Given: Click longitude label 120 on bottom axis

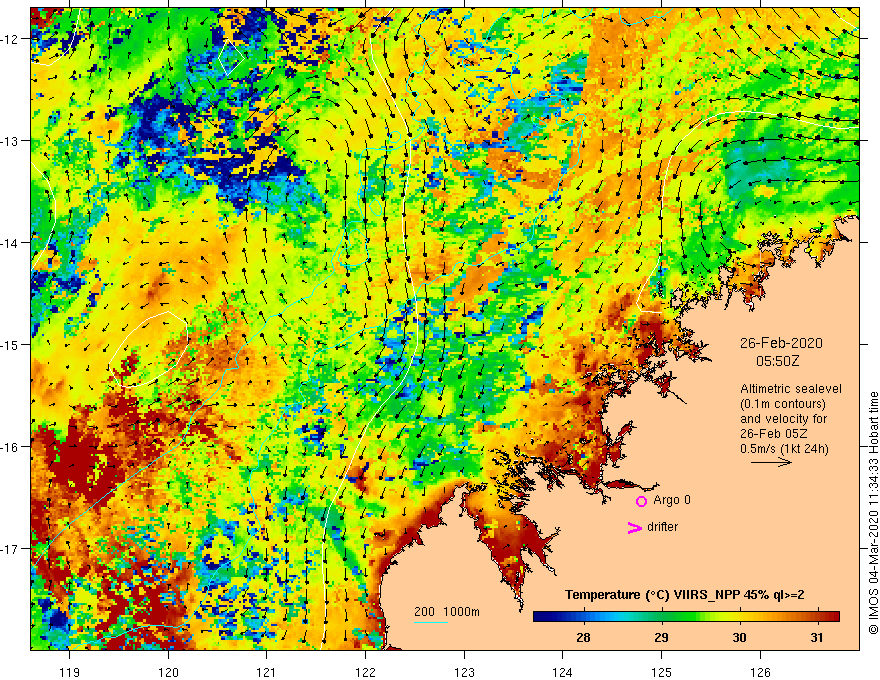Looking at the screenshot, I should [x=168, y=672].
